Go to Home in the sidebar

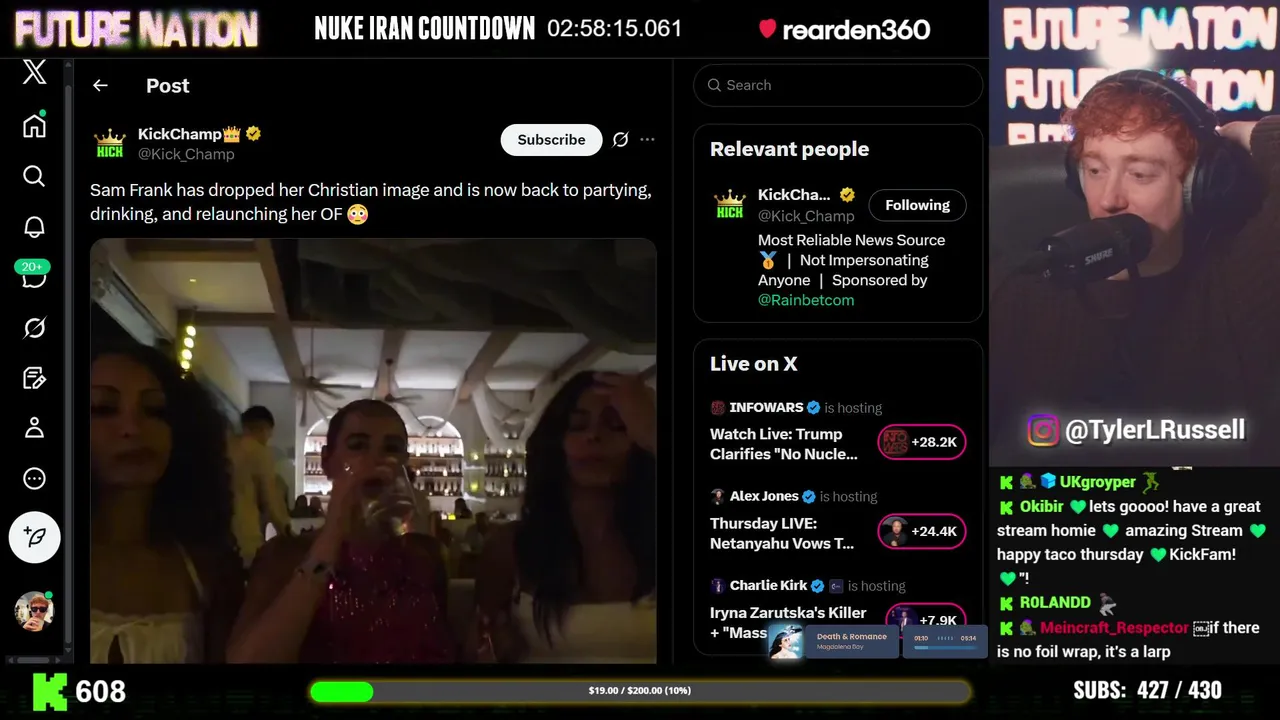(x=34, y=125)
